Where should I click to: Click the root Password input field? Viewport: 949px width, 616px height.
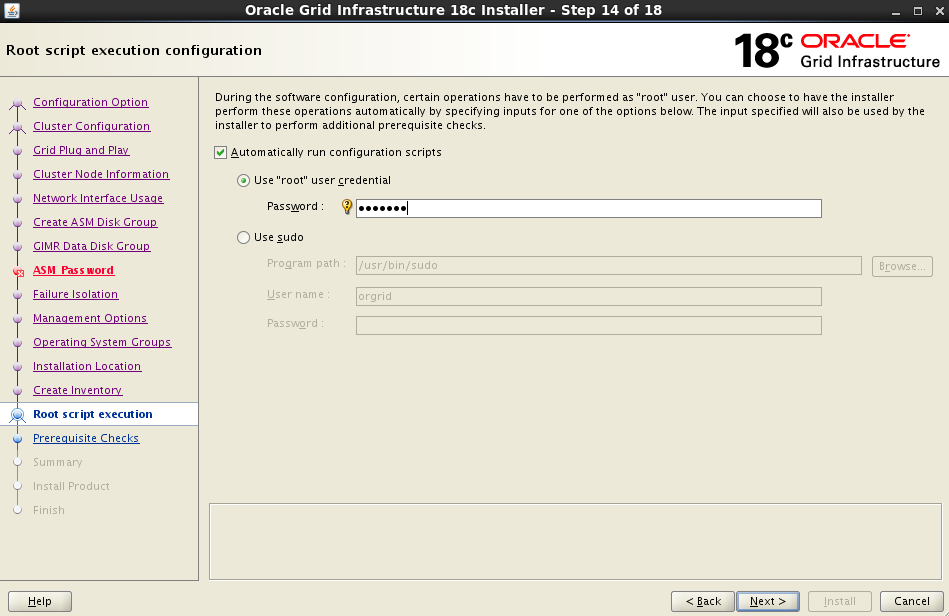588,208
